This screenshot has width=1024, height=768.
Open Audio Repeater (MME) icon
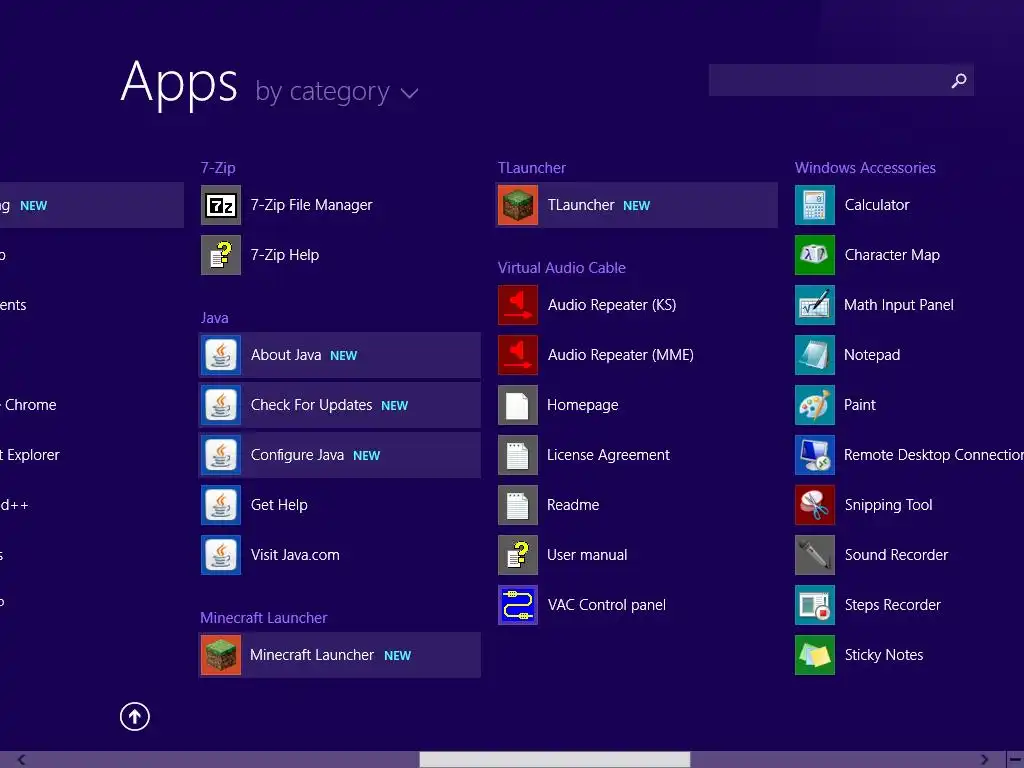pos(518,355)
